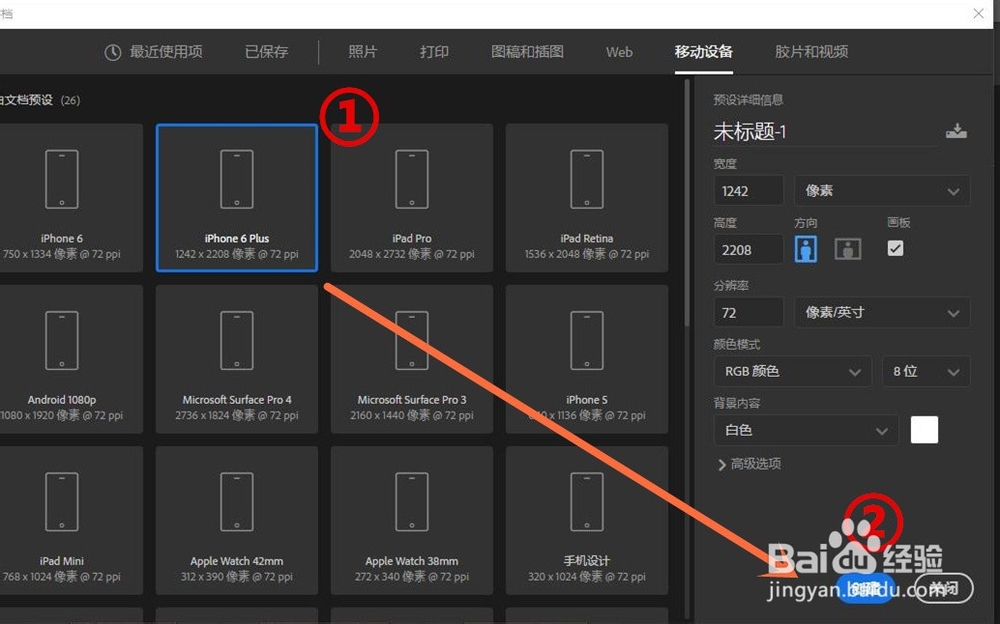The height and width of the screenshot is (624, 1000).
Task: Switch to the Web tab
Action: click(619, 52)
